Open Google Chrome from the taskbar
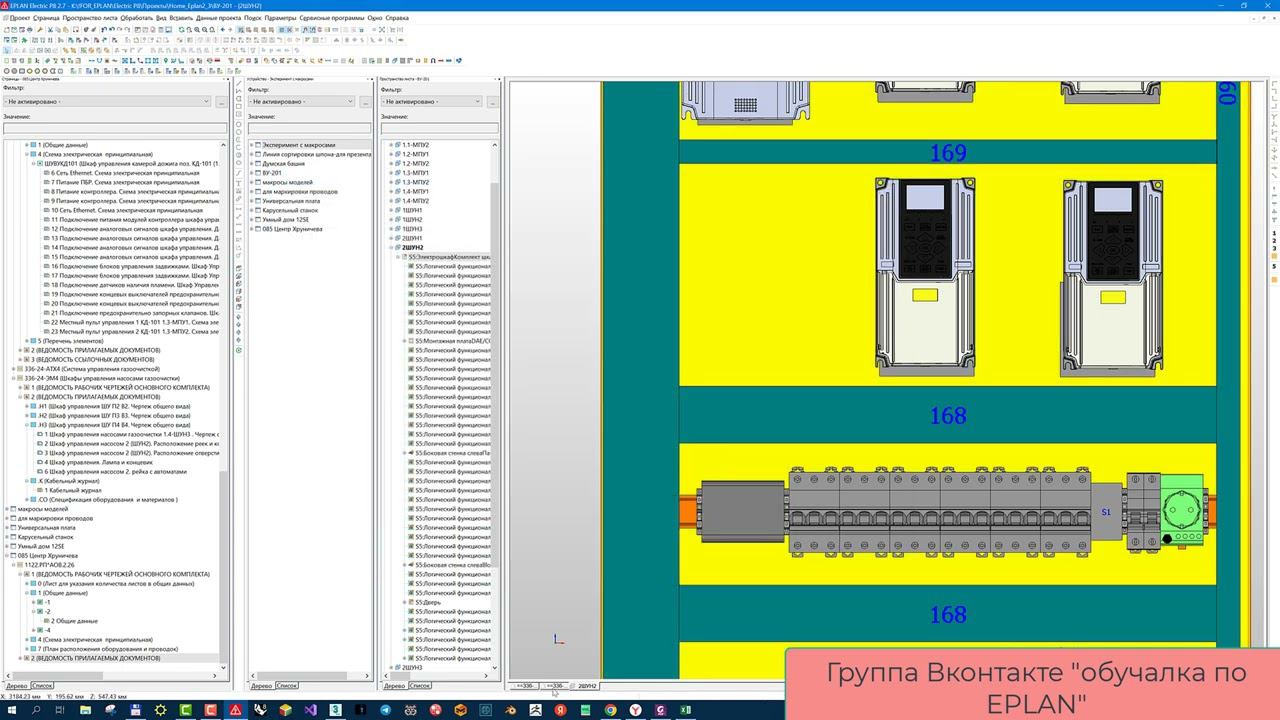 (610, 710)
